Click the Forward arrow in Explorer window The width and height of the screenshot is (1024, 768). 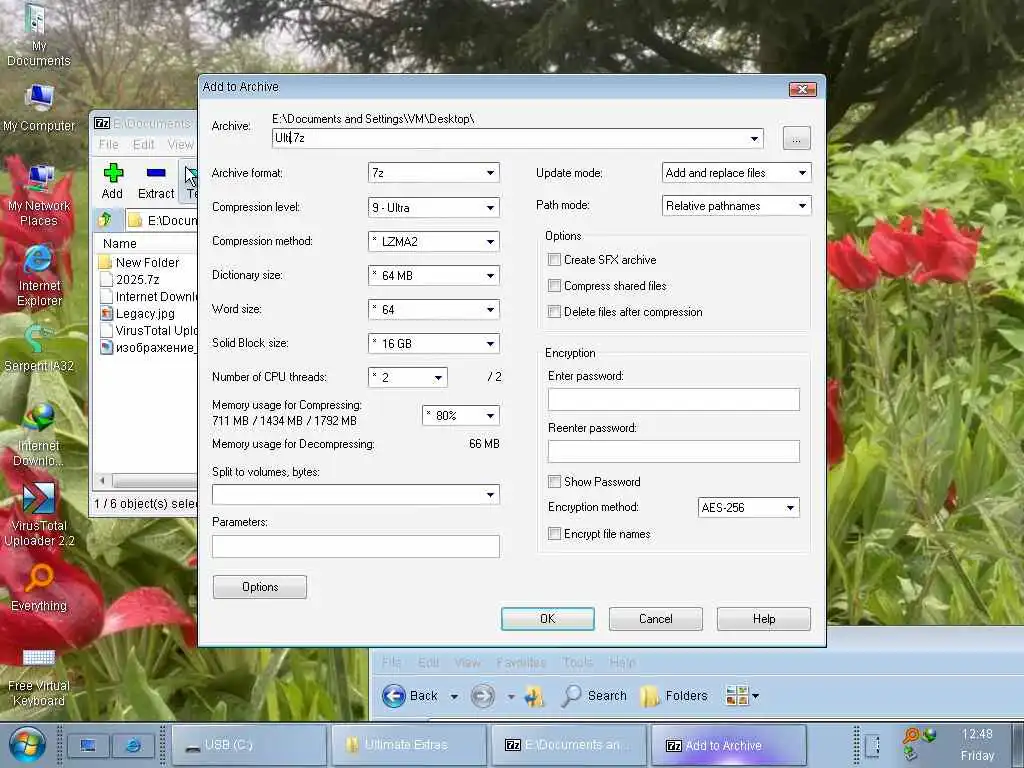483,696
